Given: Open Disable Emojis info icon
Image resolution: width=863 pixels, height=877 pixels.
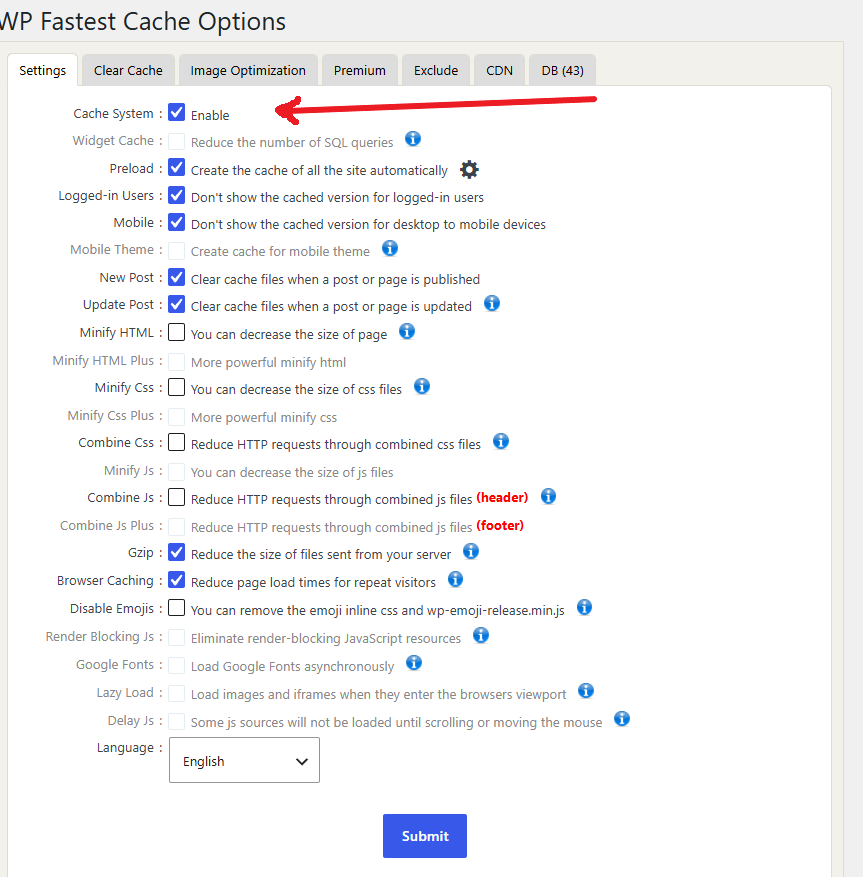Looking at the screenshot, I should pyautogui.click(x=584, y=607).
